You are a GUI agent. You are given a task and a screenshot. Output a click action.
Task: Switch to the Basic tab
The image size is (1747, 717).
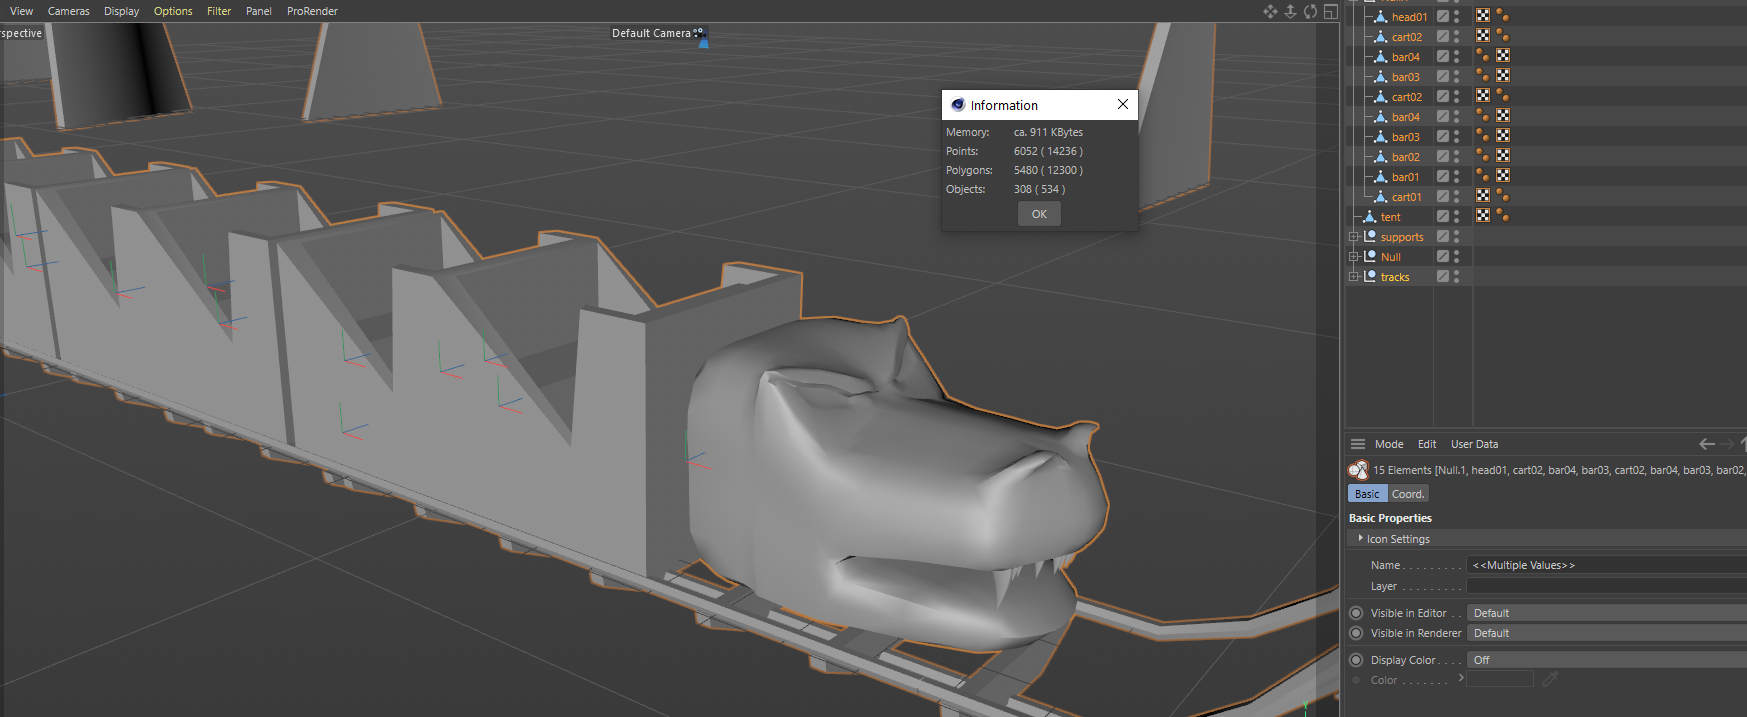pyautogui.click(x=1367, y=494)
